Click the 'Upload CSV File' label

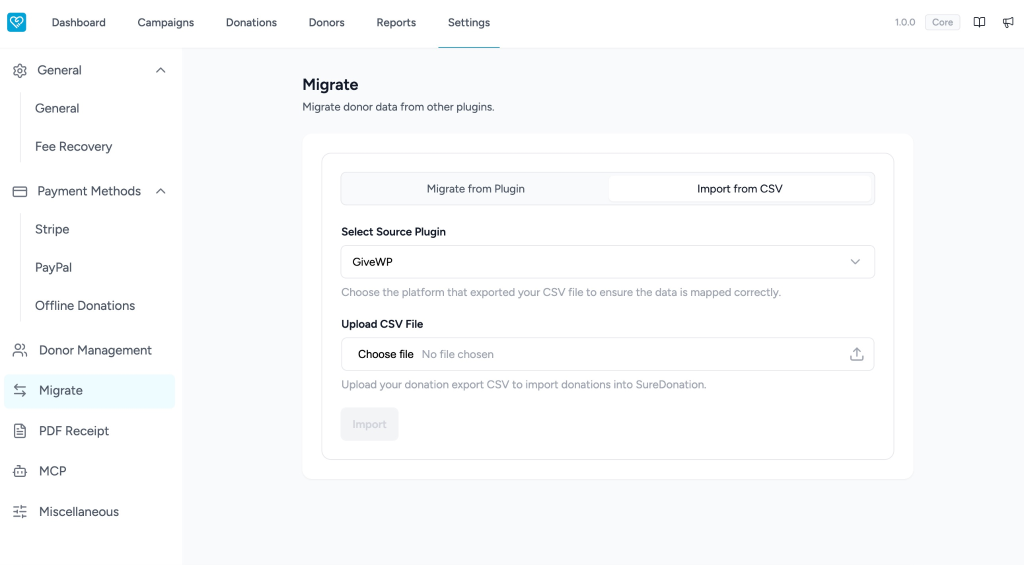pyautogui.click(x=382, y=324)
